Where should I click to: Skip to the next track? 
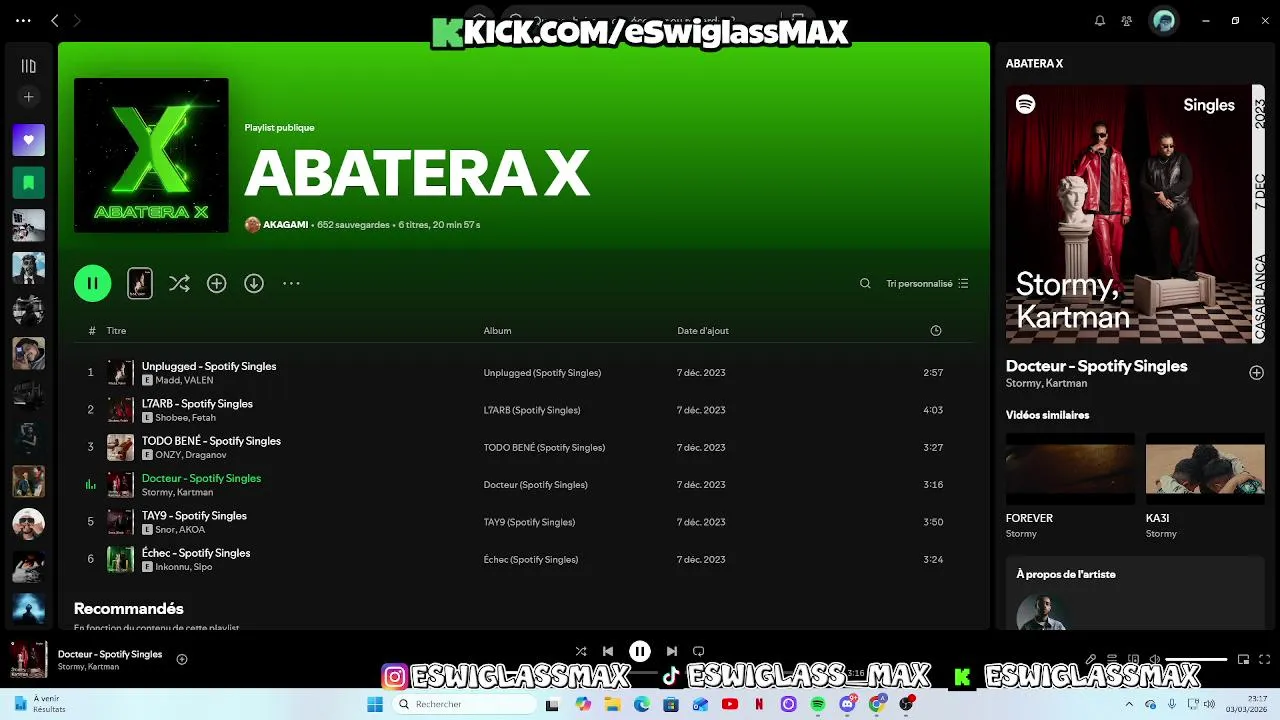tap(672, 651)
